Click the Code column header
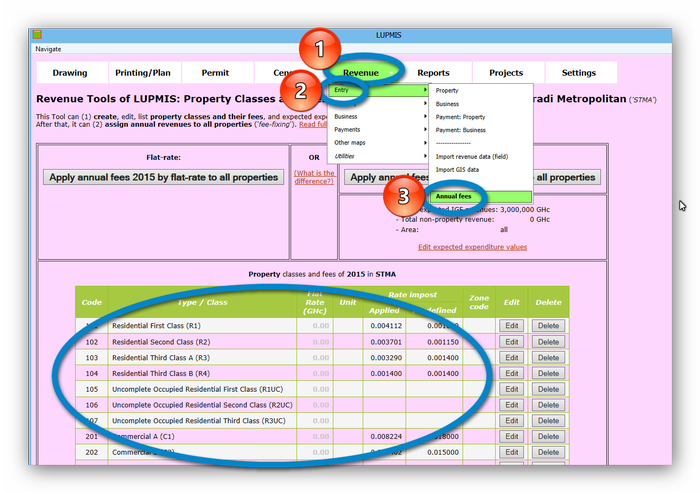The image size is (700, 493). [x=92, y=302]
